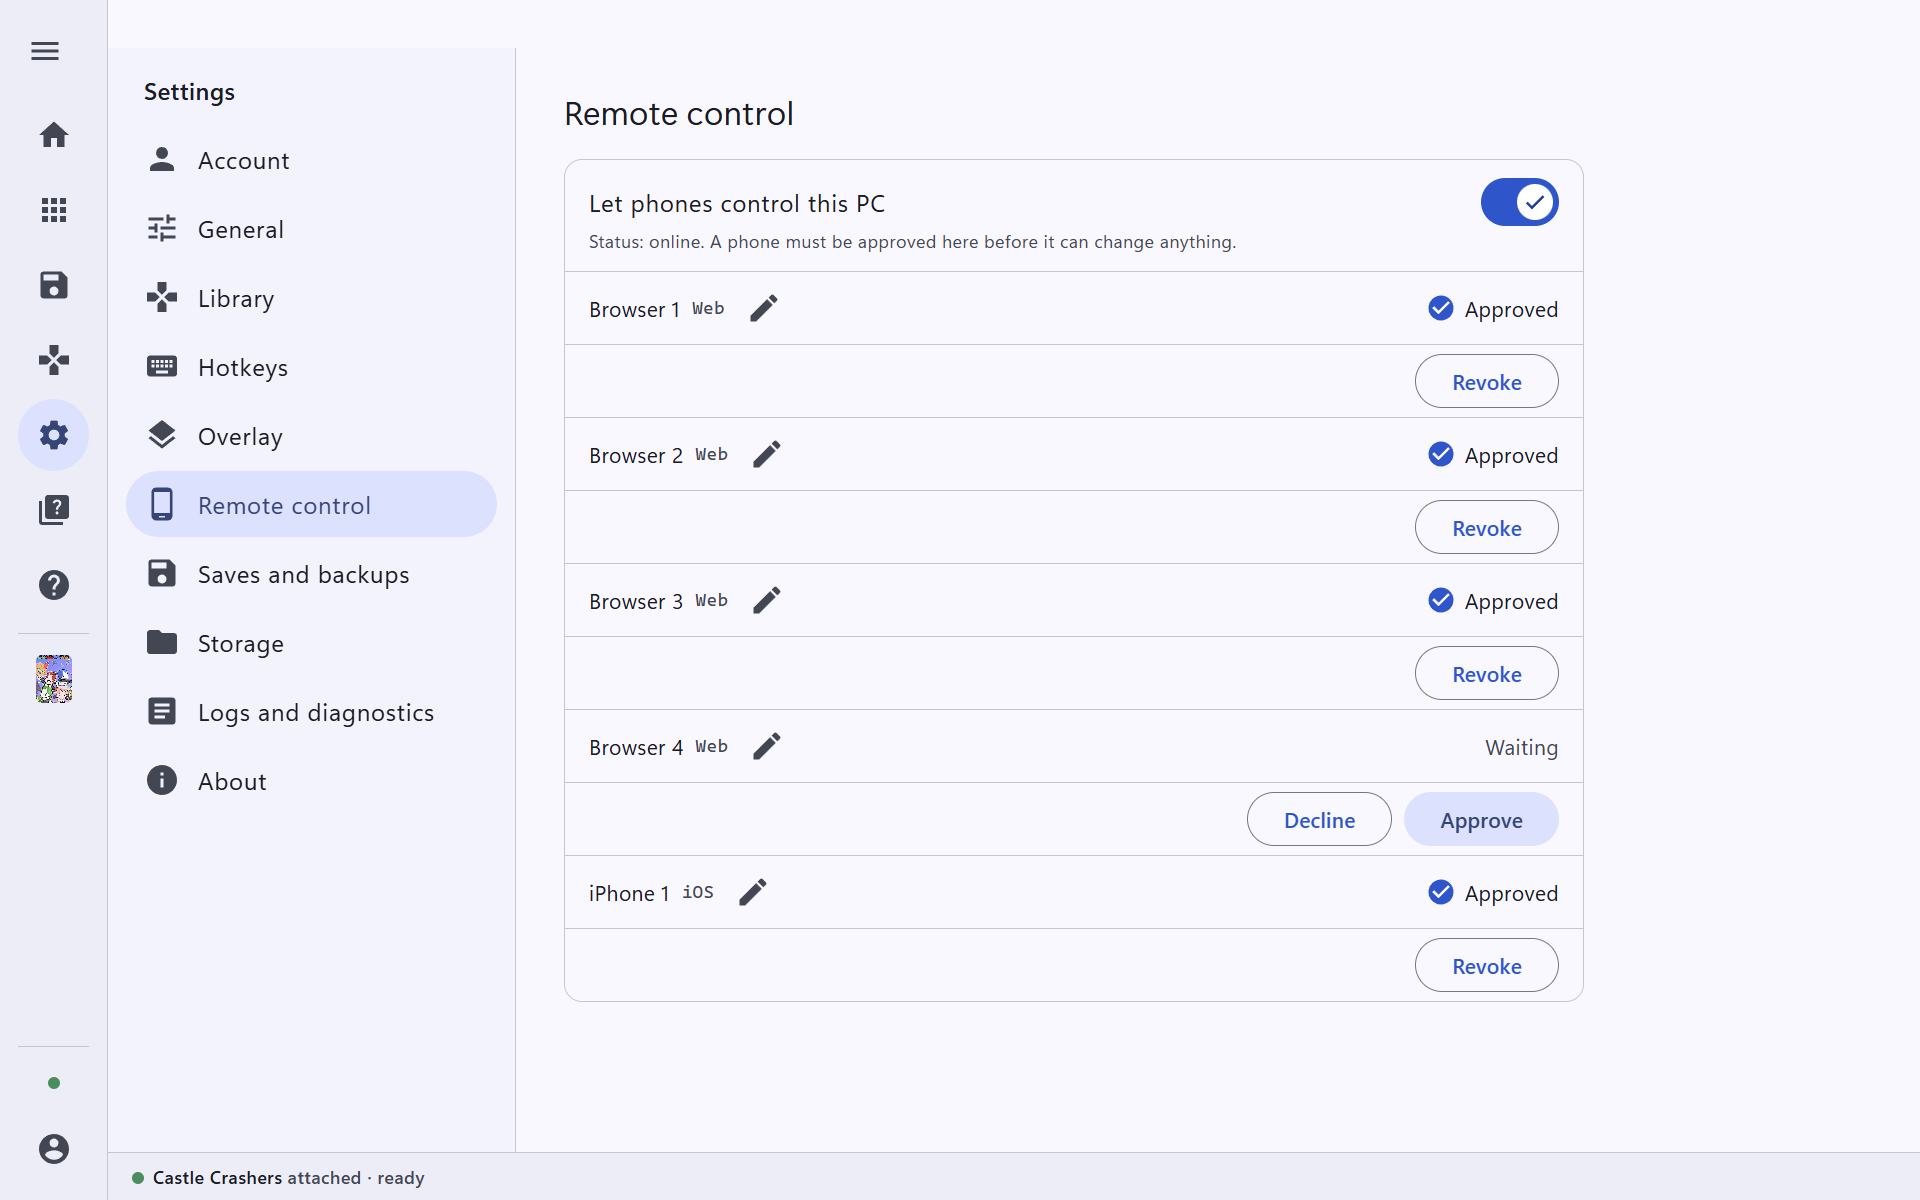Click the Waiting status for Browser 4
The height and width of the screenshot is (1200, 1920).
pos(1521,748)
